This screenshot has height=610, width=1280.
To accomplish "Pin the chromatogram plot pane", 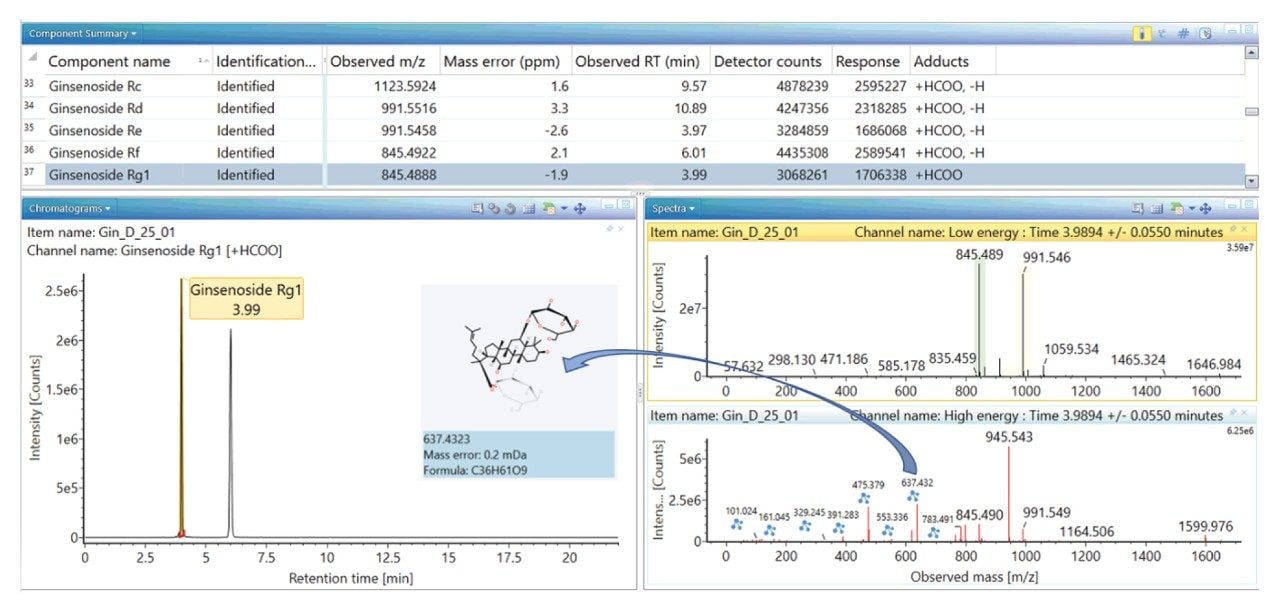I will (609, 229).
